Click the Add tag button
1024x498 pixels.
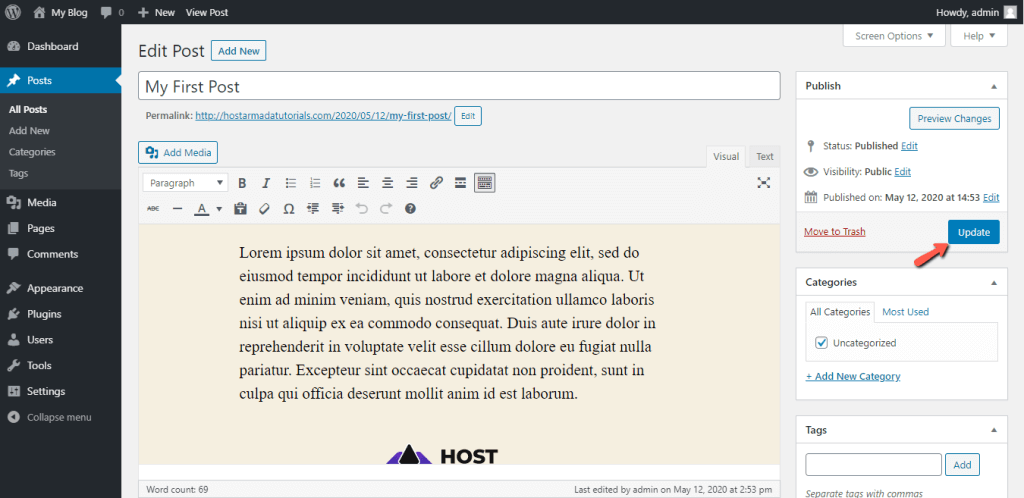click(962, 465)
